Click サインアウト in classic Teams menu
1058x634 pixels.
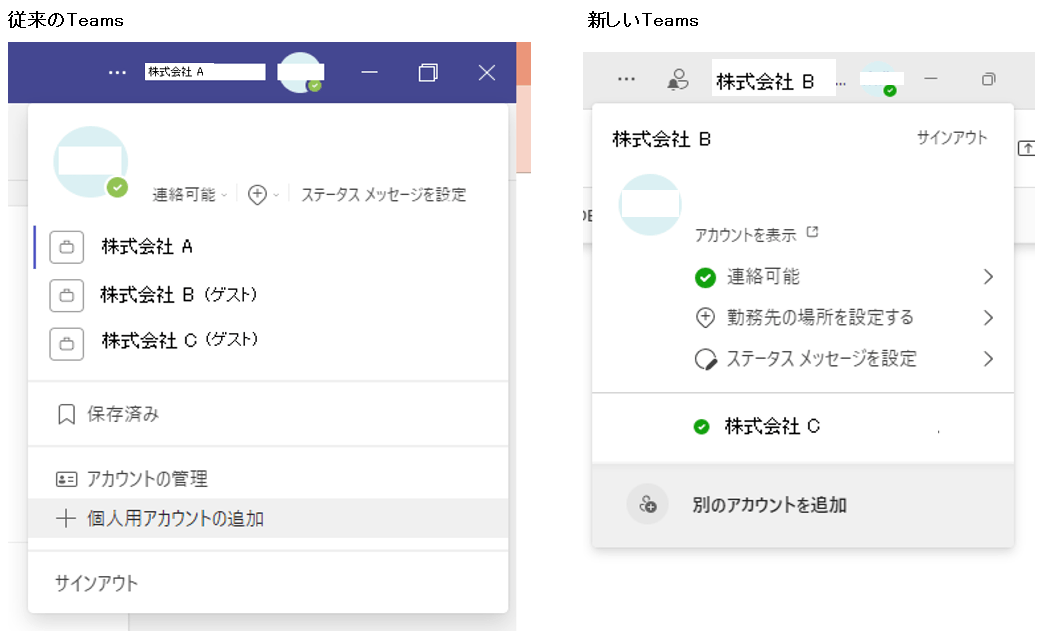(x=96, y=583)
